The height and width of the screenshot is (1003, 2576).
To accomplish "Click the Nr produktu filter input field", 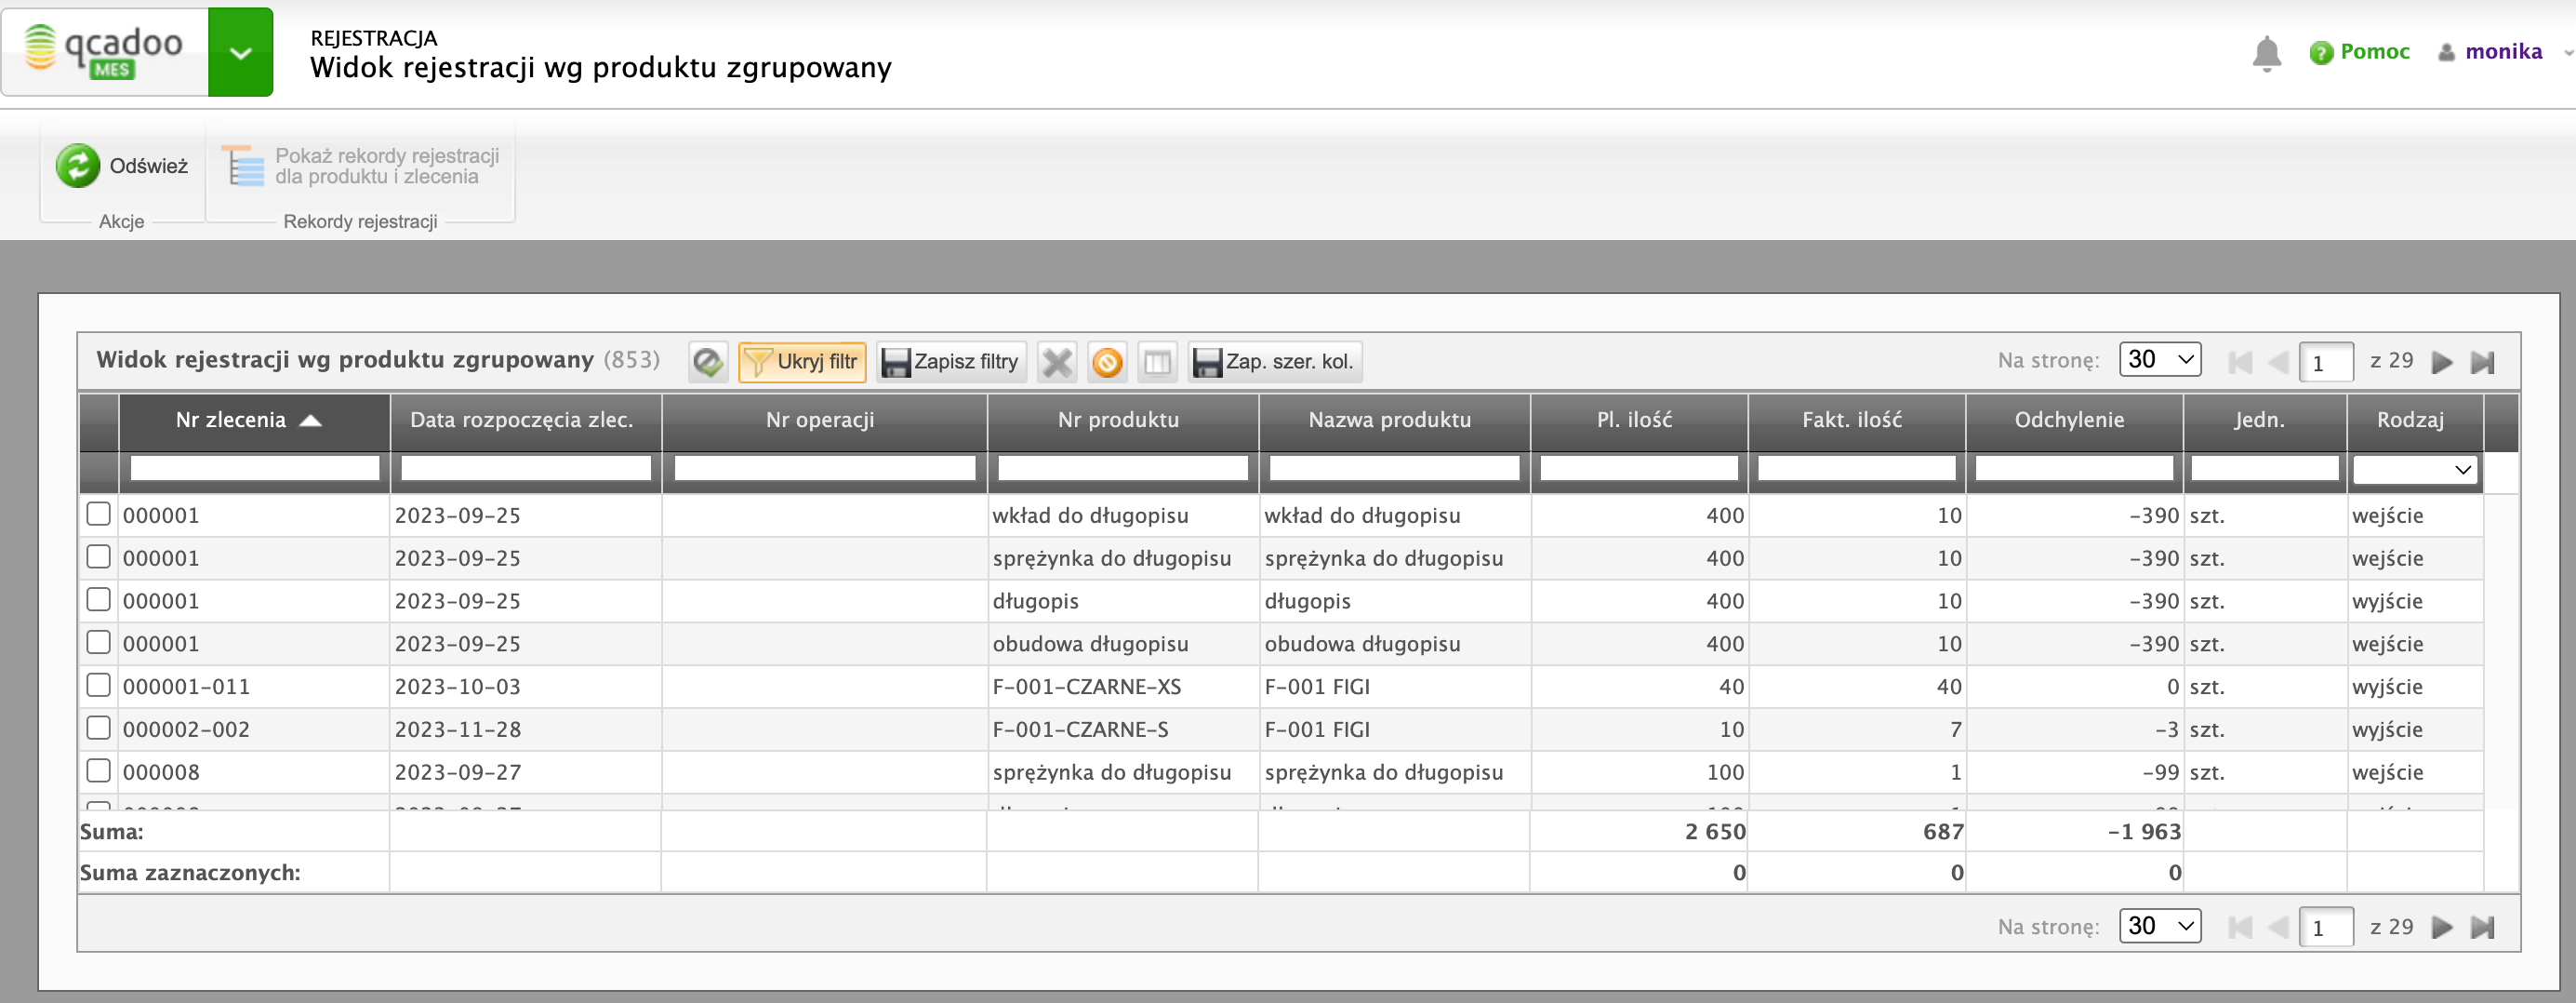I will [x=1122, y=468].
